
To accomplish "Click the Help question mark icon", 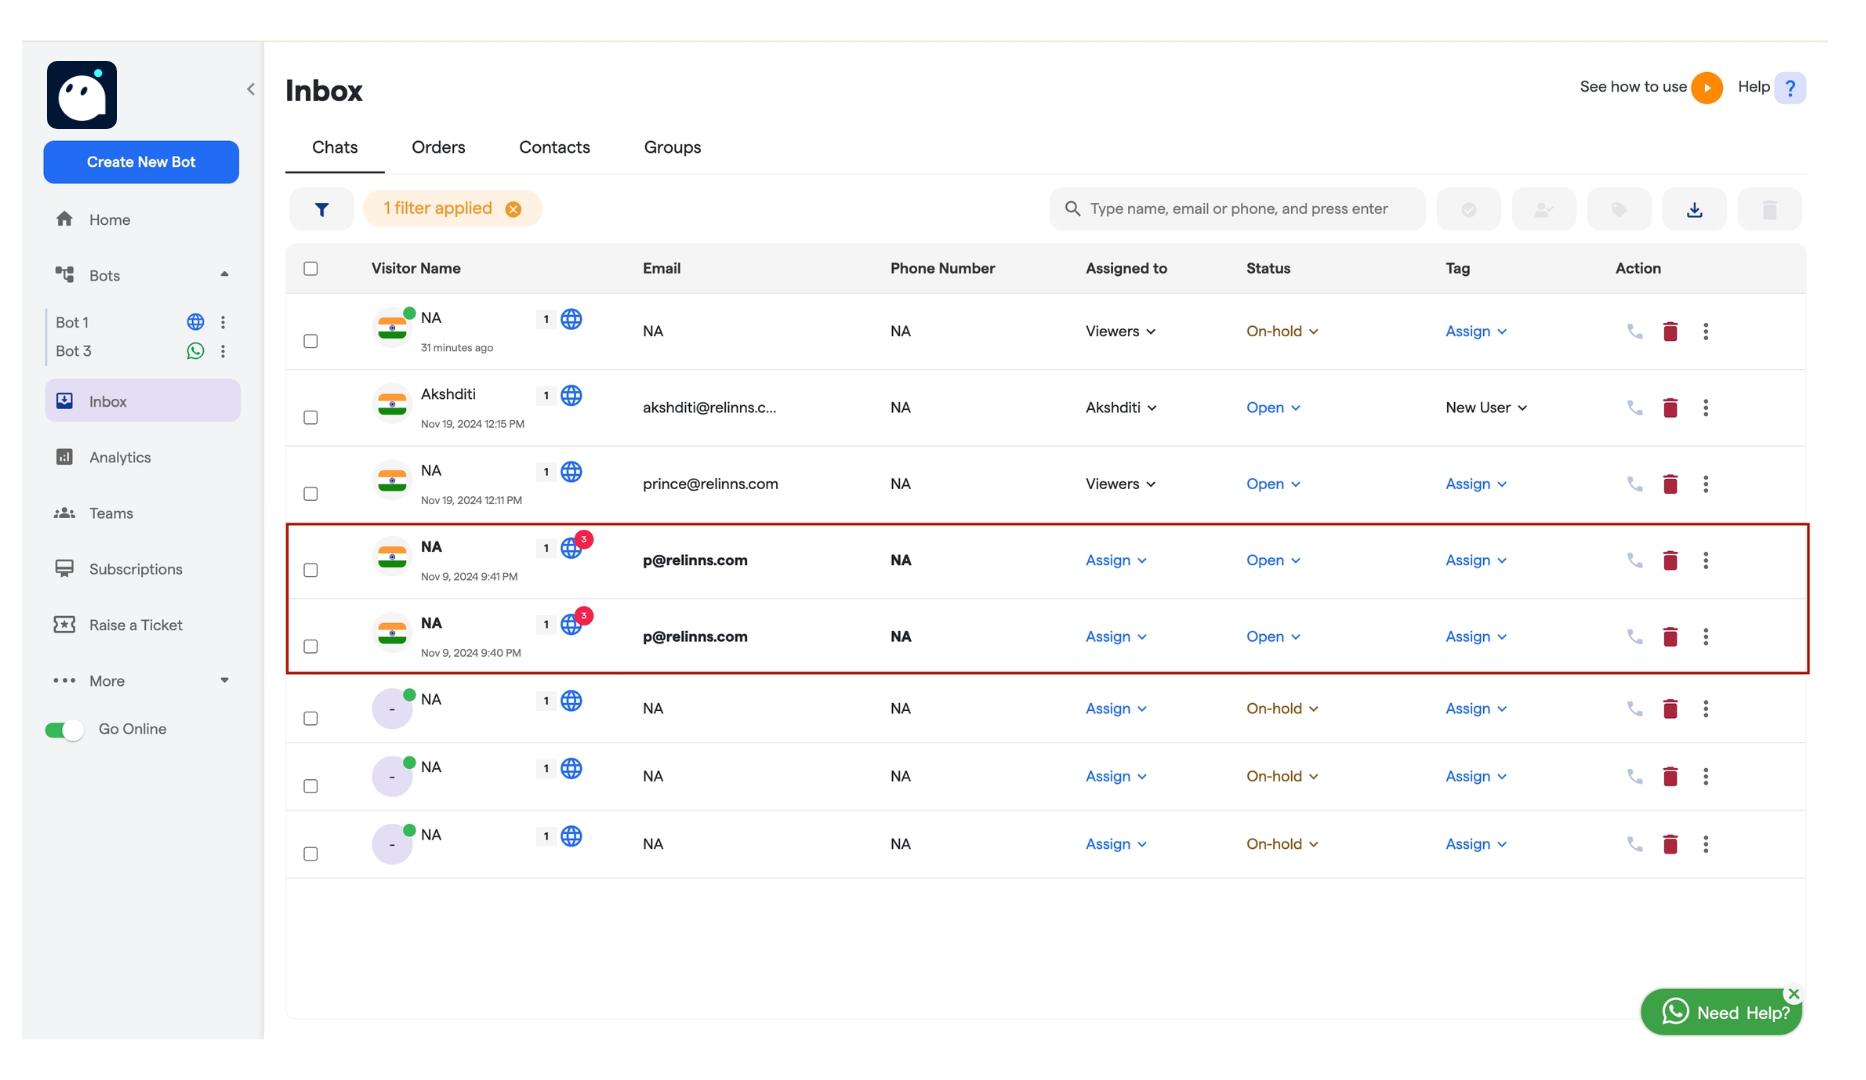I will point(1790,88).
